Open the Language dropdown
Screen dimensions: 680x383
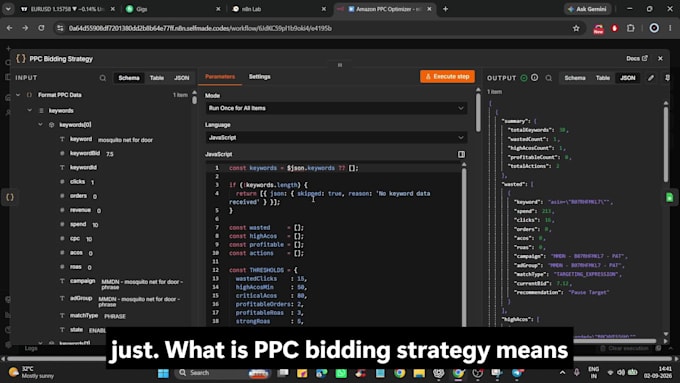click(336, 137)
